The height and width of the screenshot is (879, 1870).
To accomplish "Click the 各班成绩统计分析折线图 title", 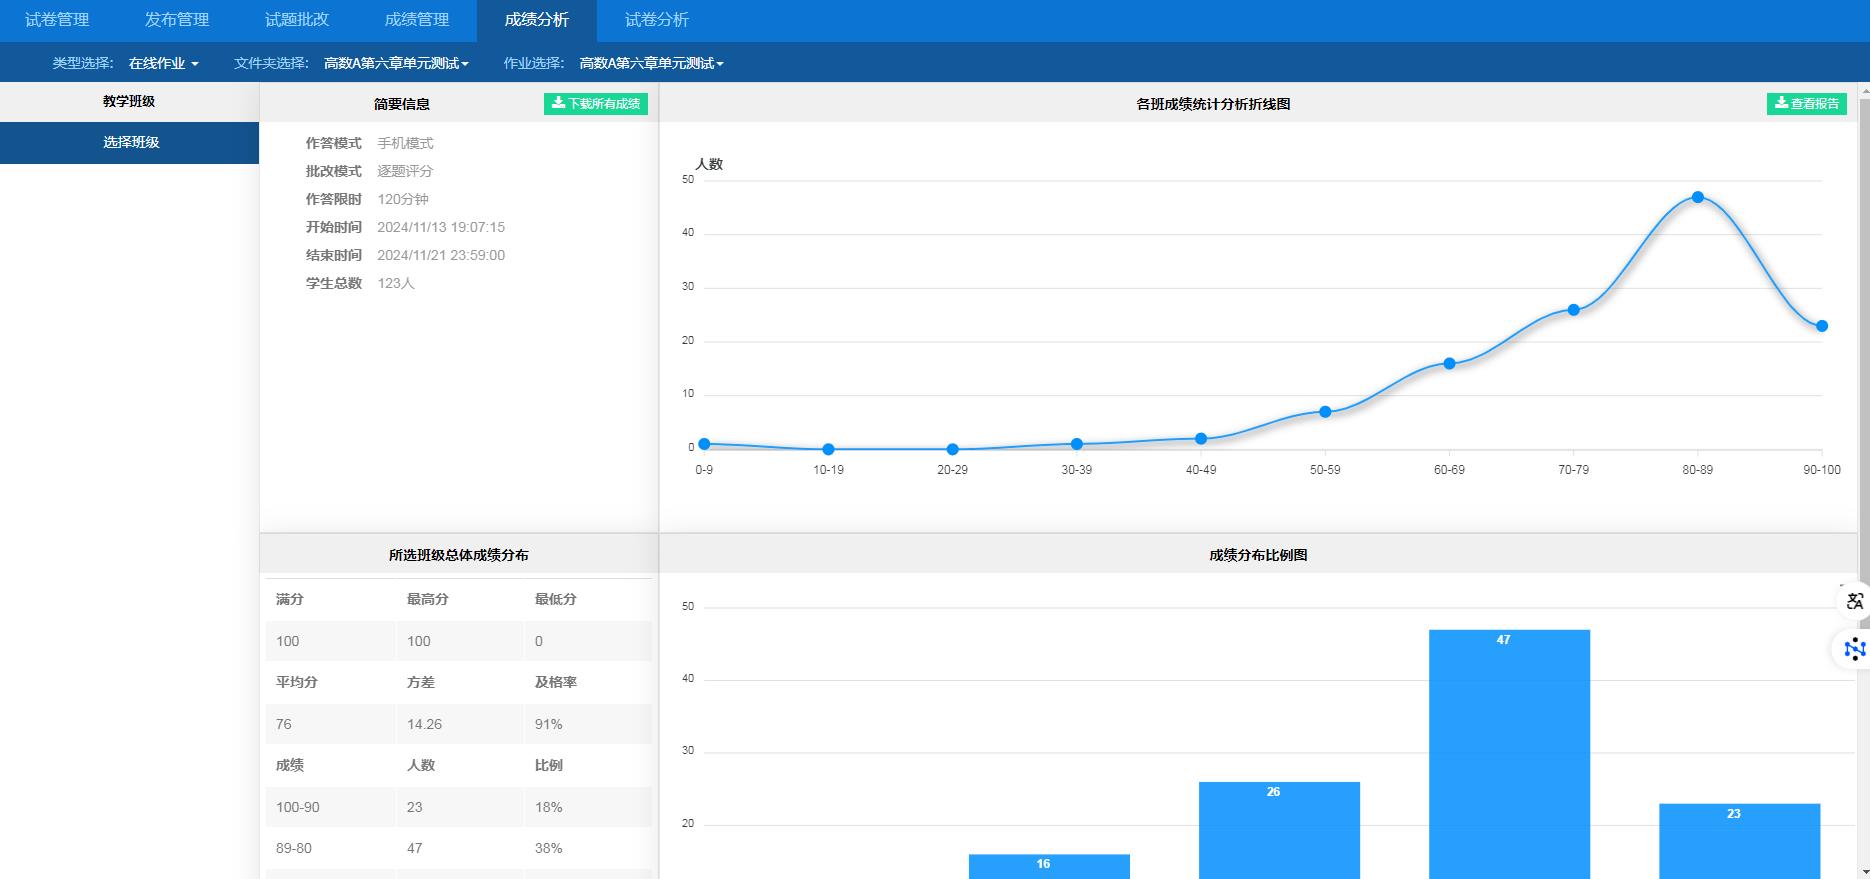I will (1213, 104).
